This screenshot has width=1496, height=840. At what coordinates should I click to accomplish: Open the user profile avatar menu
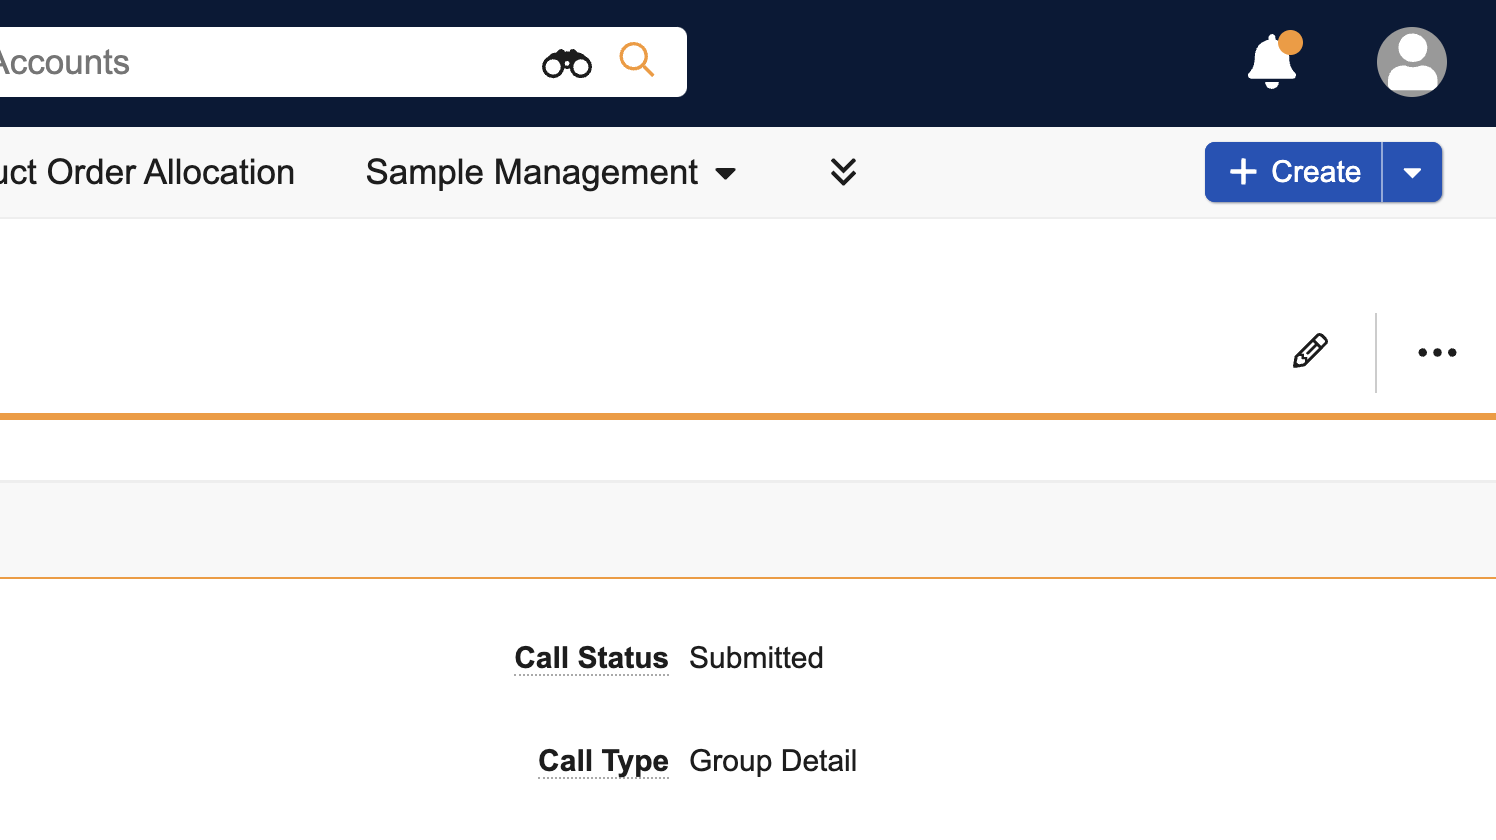pos(1411,62)
